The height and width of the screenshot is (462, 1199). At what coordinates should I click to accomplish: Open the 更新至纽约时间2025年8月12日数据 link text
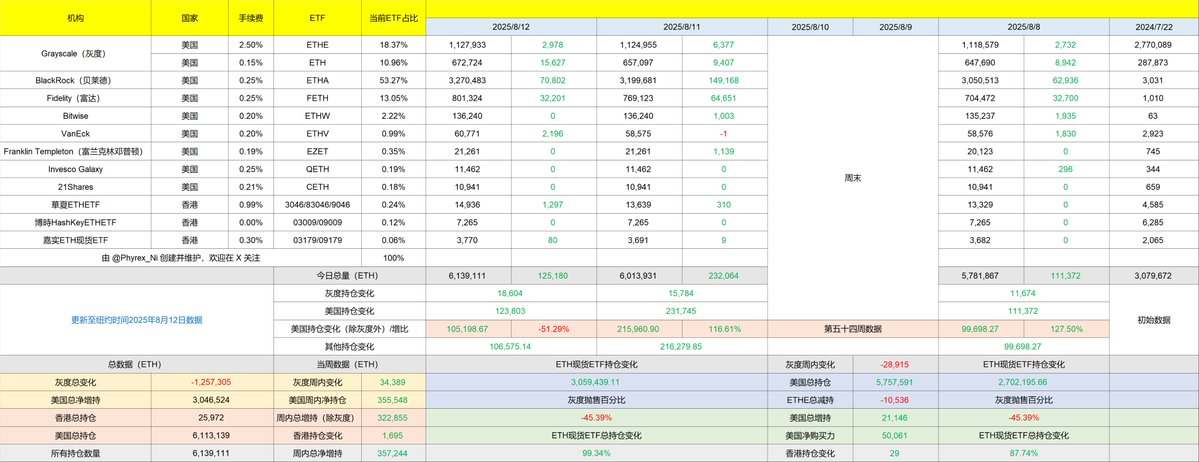coord(136,320)
